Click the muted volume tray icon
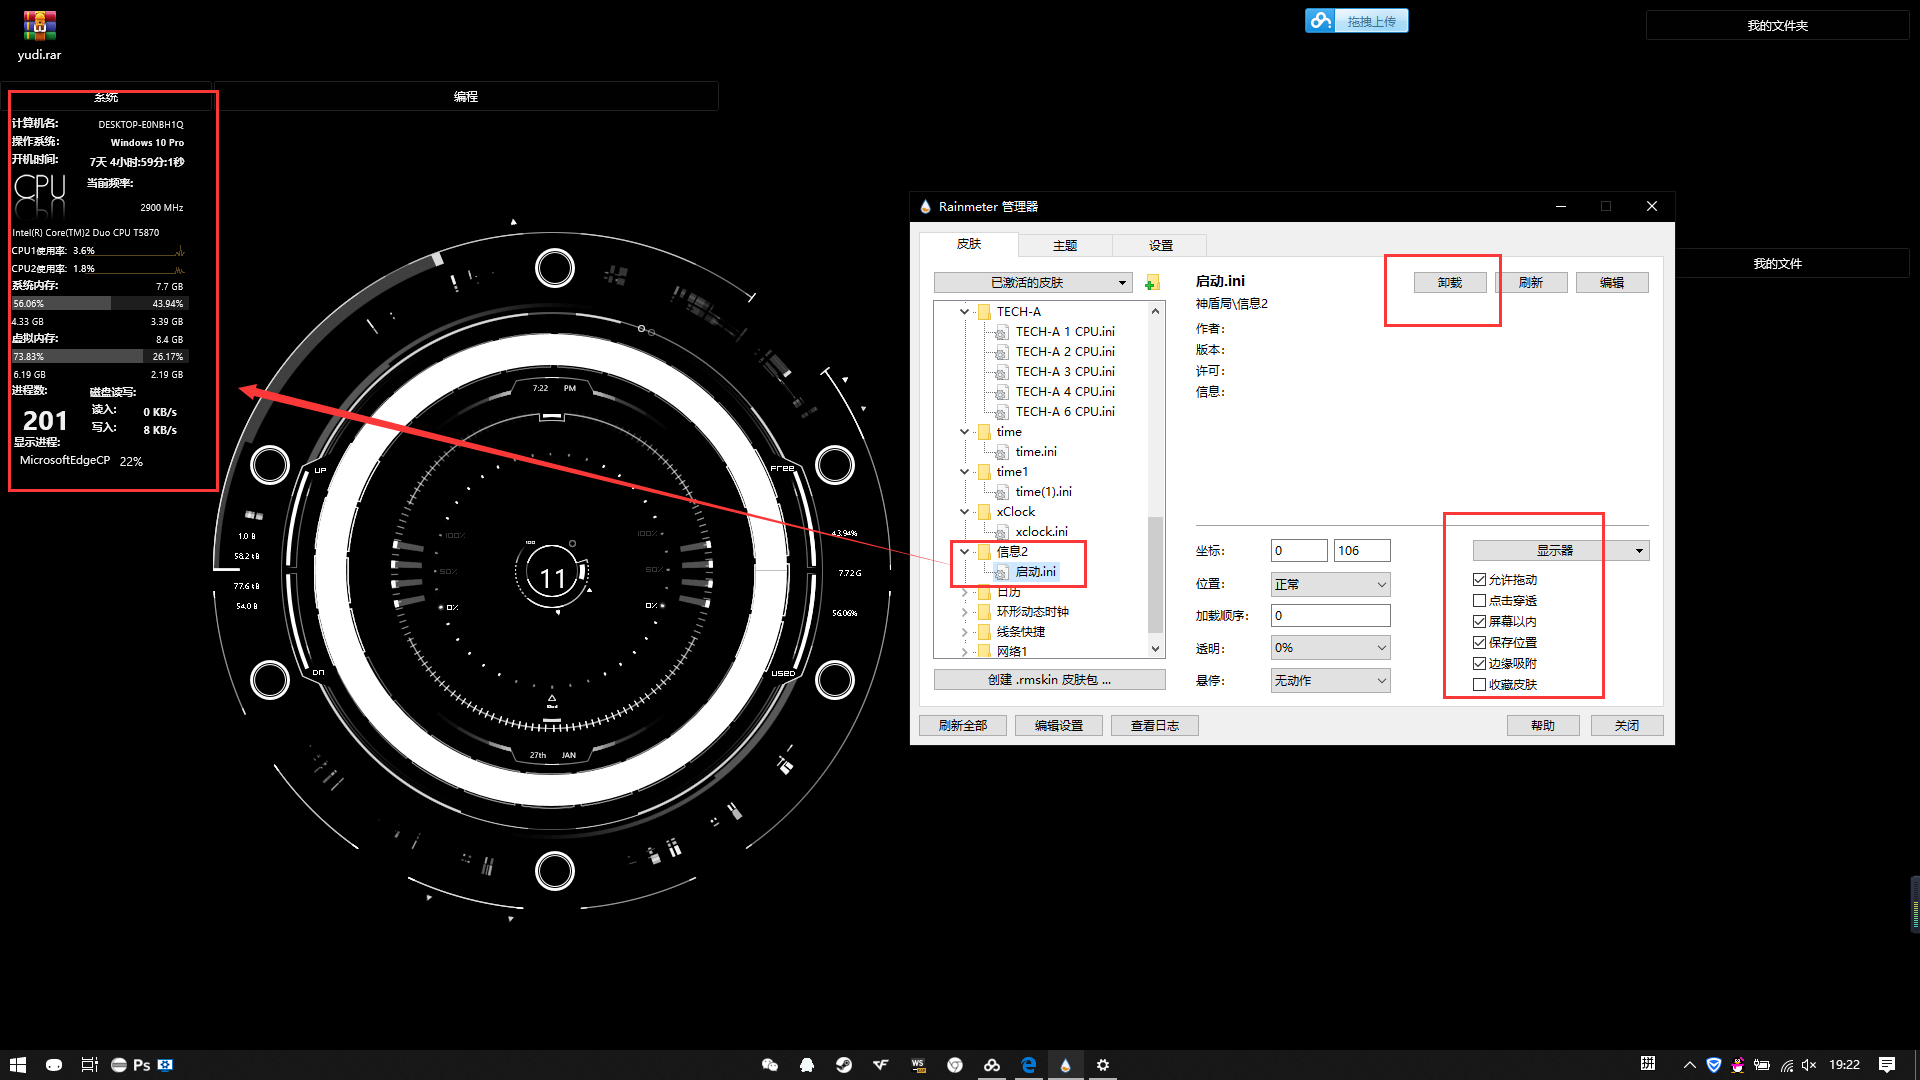1920x1080 pixels. (1809, 1065)
